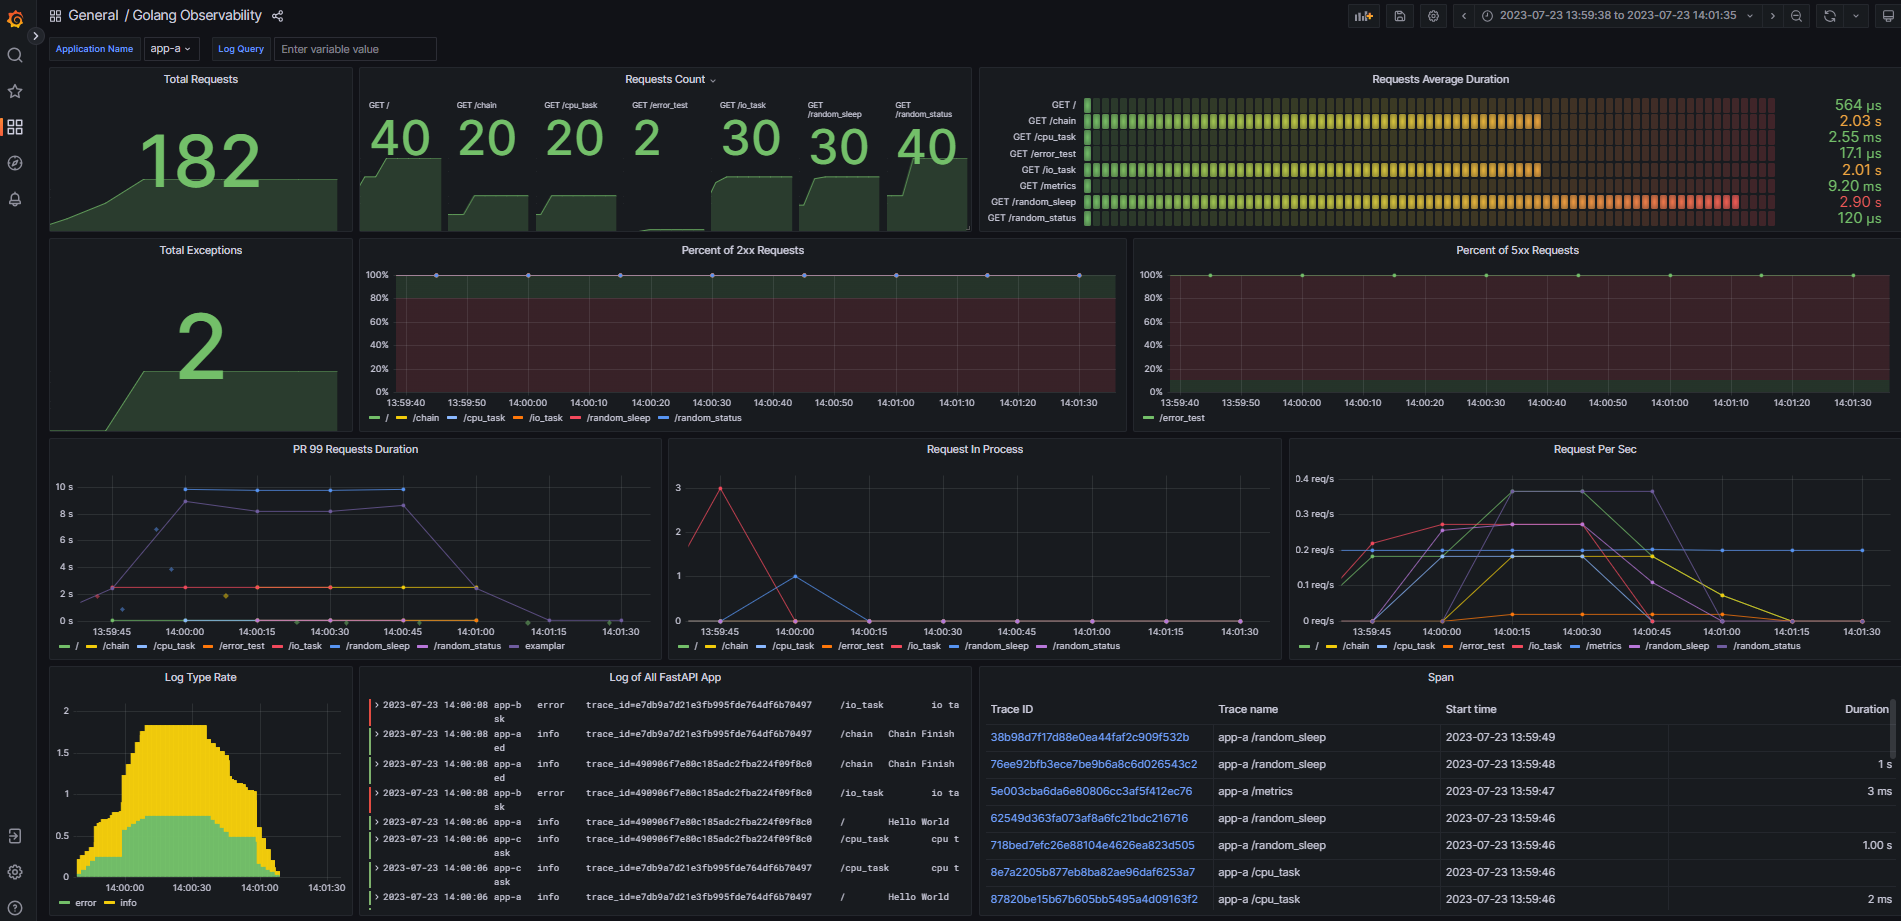The image size is (1901, 921).
Task: Open the time range picker
Action: 1618,16
